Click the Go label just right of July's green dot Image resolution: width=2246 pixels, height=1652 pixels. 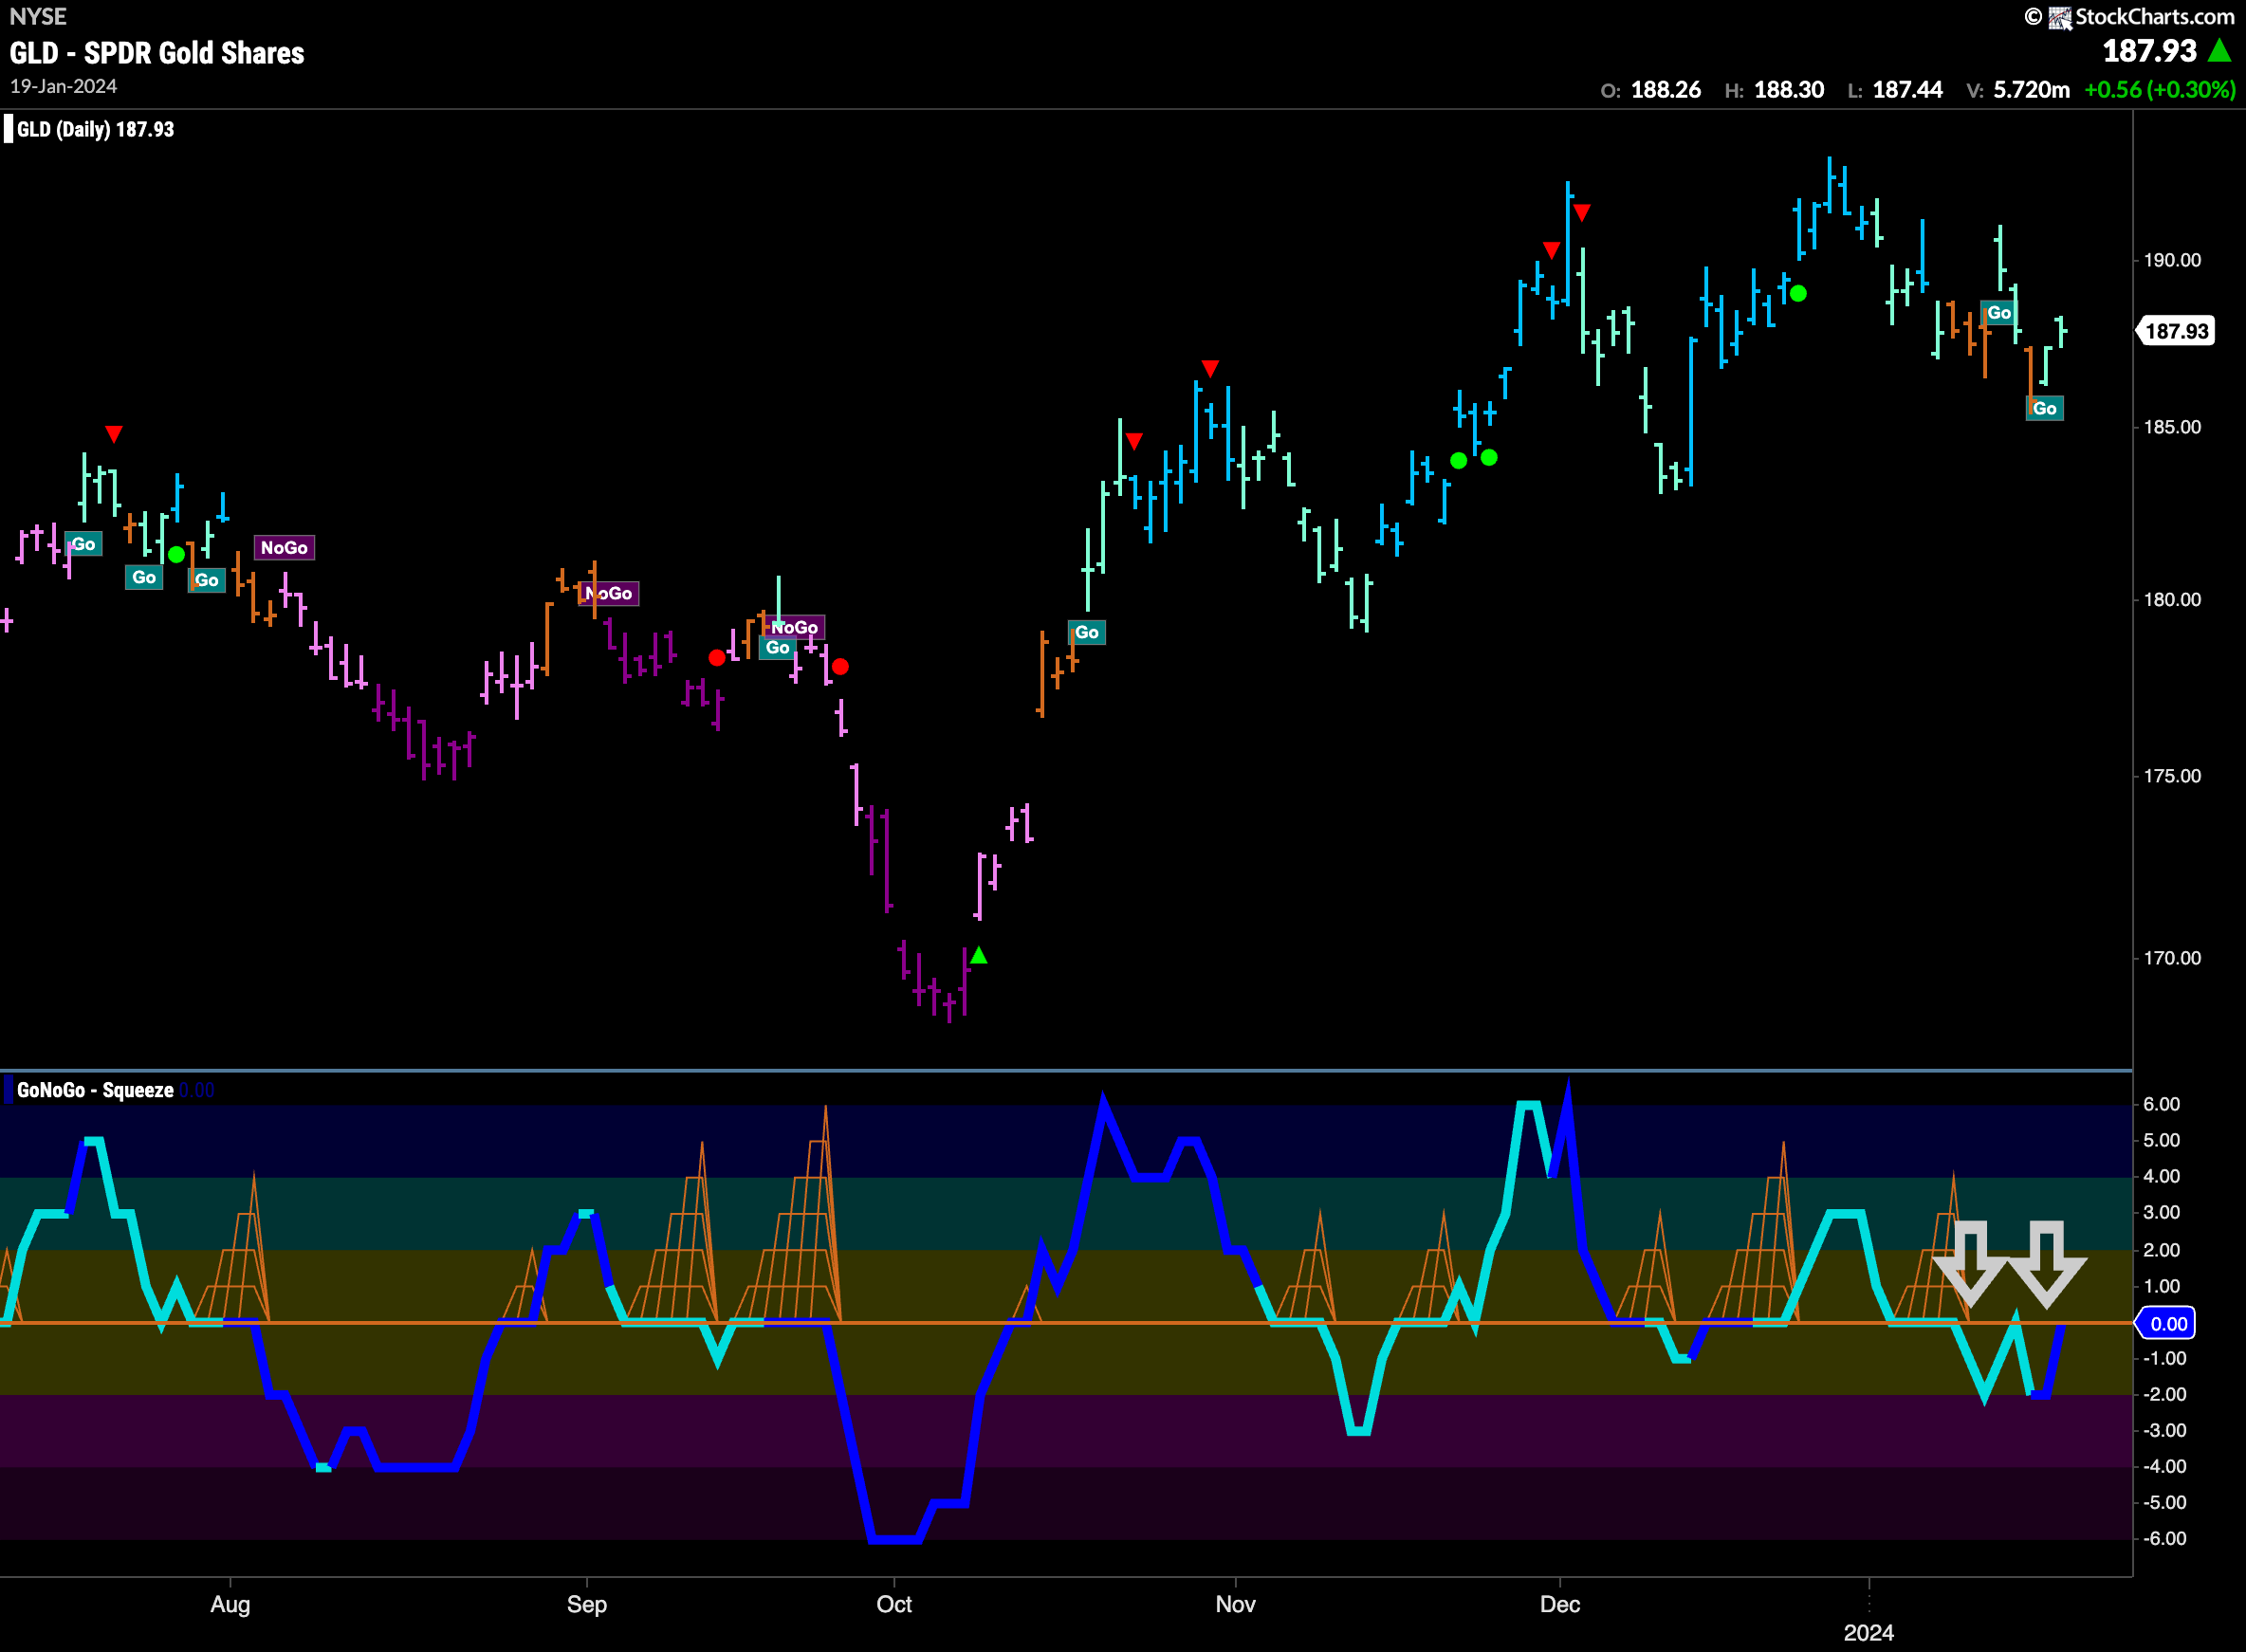[x=207, y=580]
